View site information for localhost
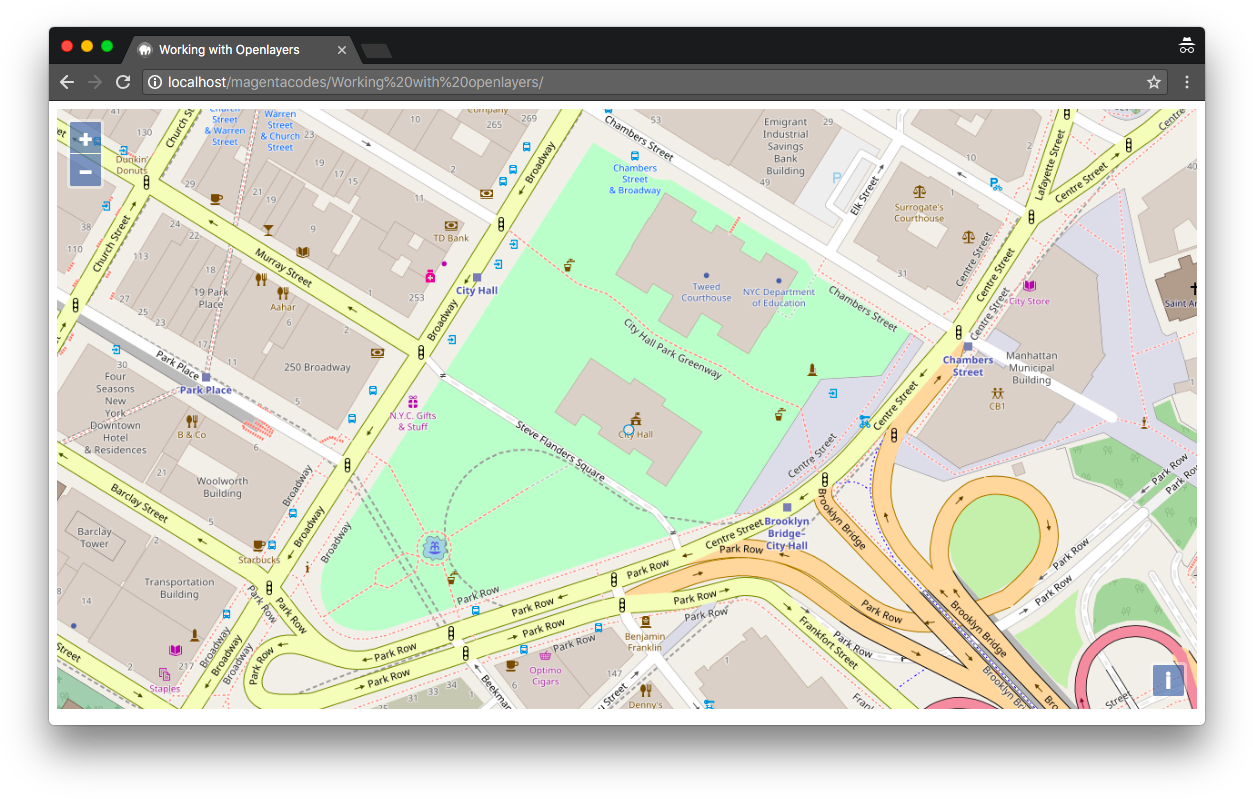Image resolution: width=1253 pixels, height=799 pixels. pyautogui.click(x=155, y=82)
